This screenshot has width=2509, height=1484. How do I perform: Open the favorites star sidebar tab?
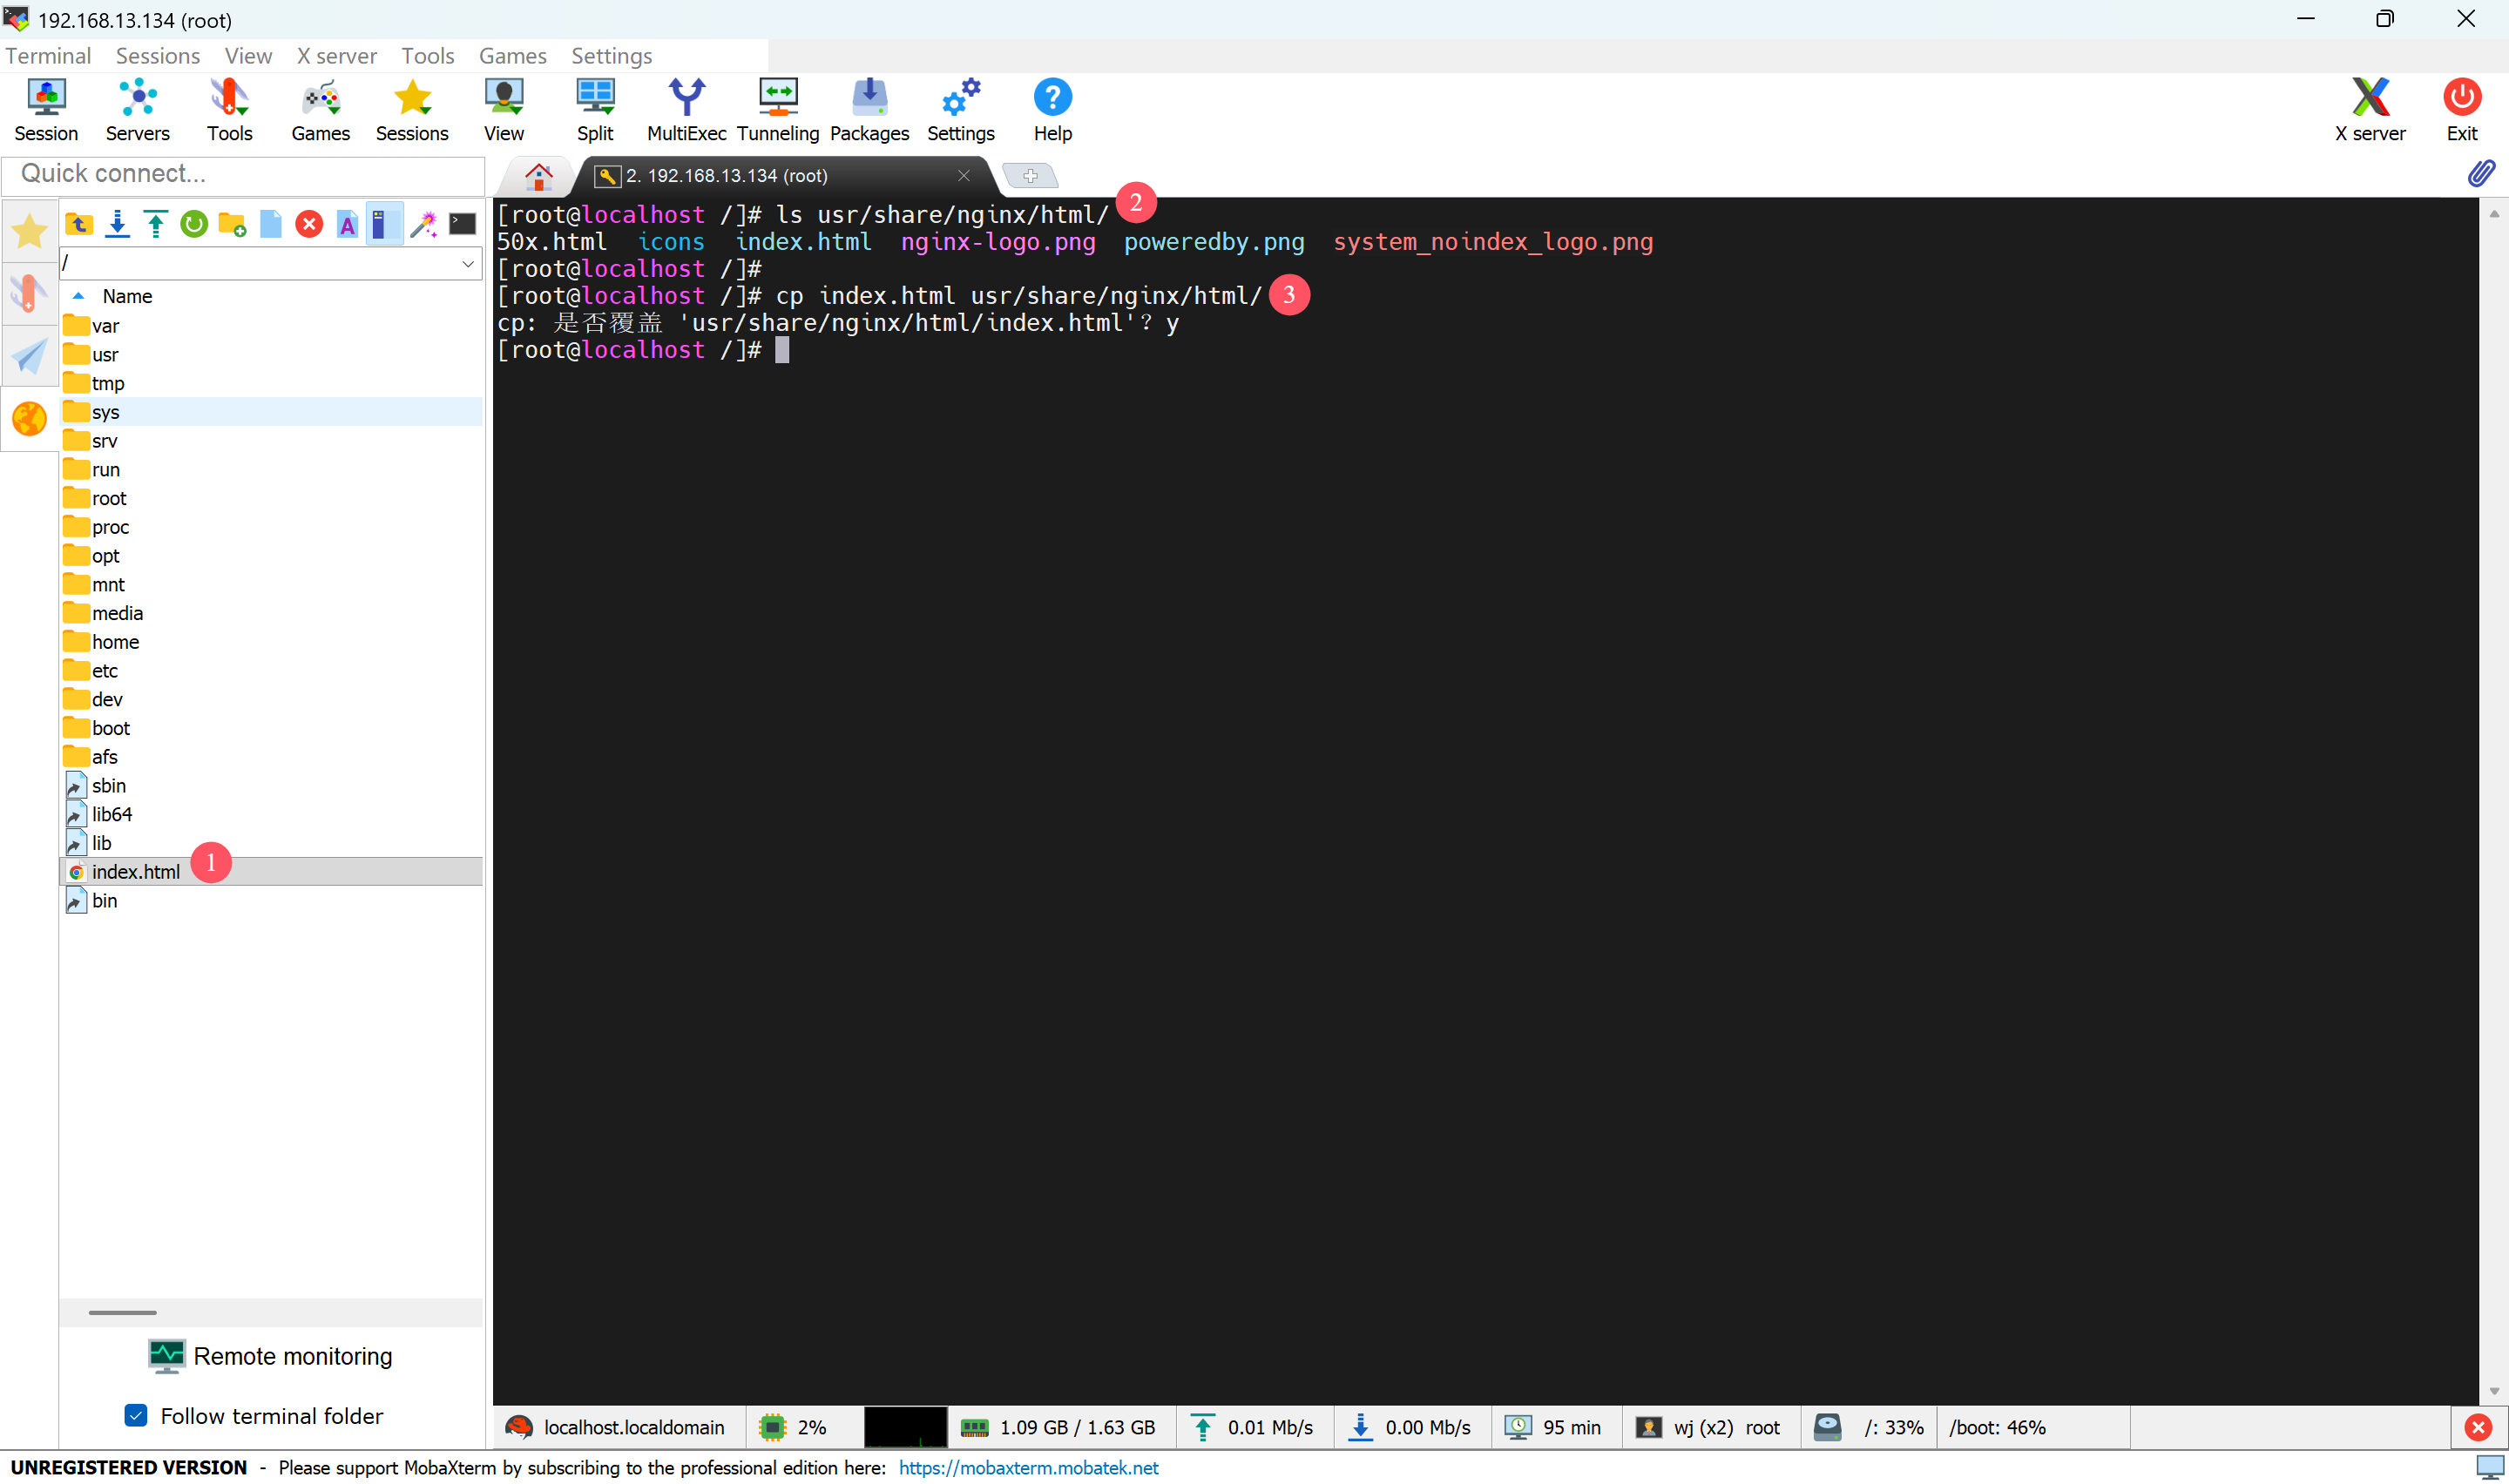click(x=29, y=232)
